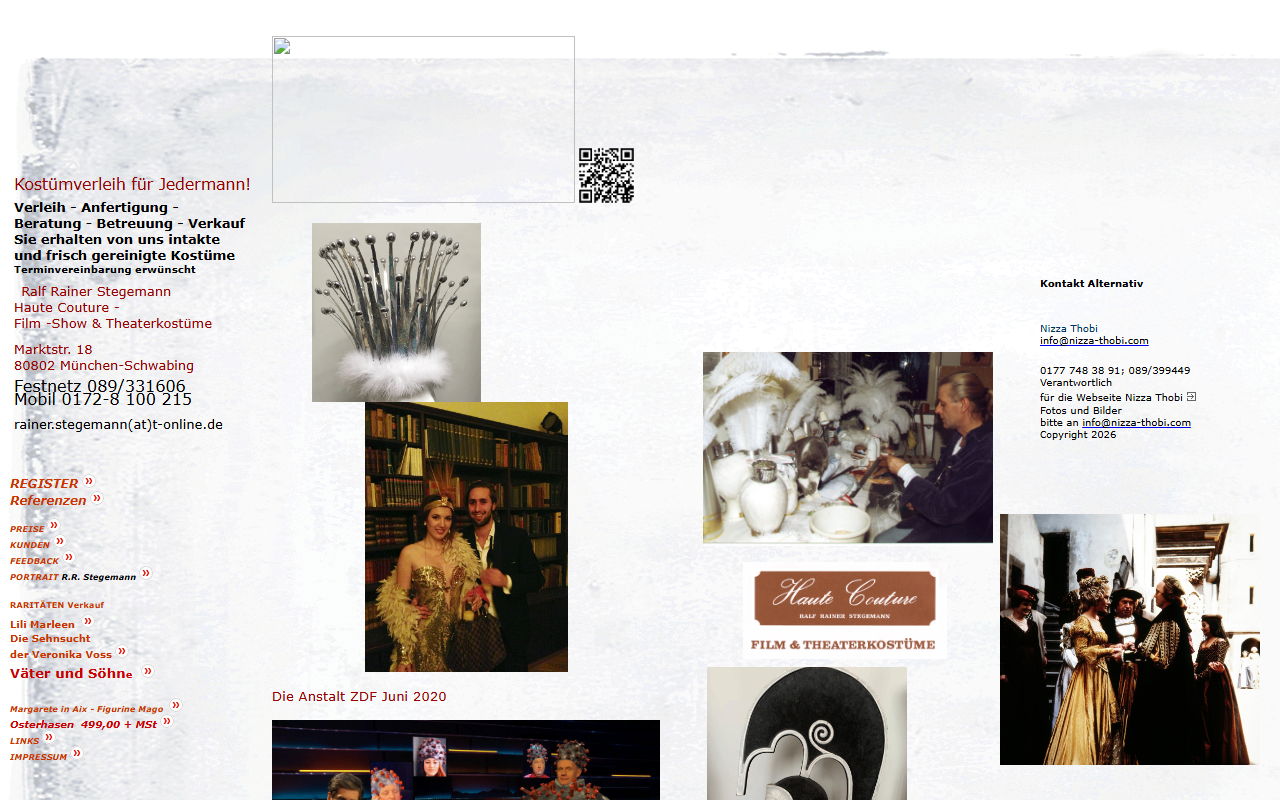
Task: Click the arrow next to Osterhasen 499,00
Action: point(167,722)
